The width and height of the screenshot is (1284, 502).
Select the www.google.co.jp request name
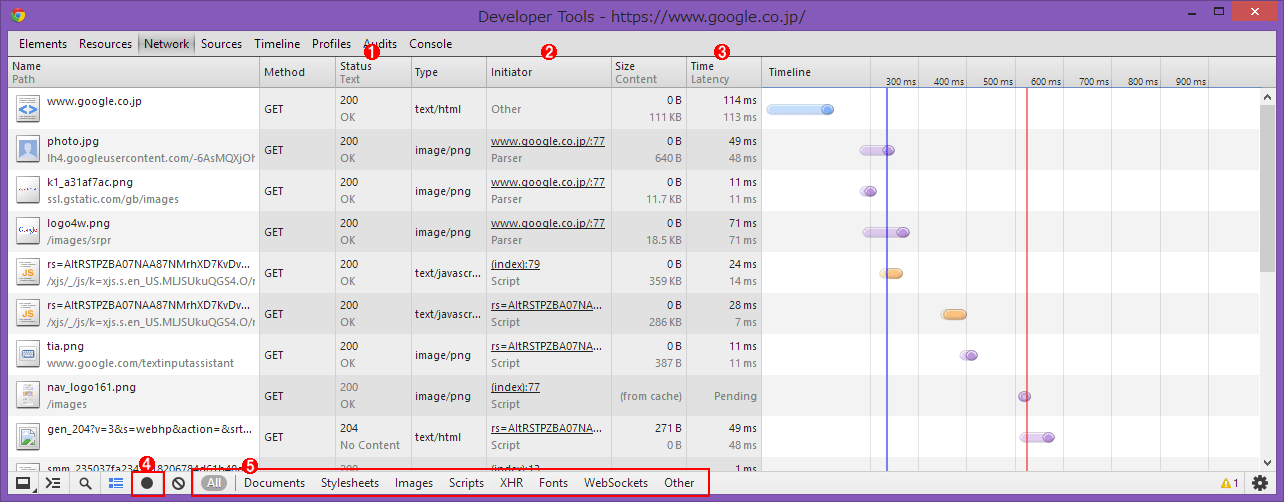94,101
